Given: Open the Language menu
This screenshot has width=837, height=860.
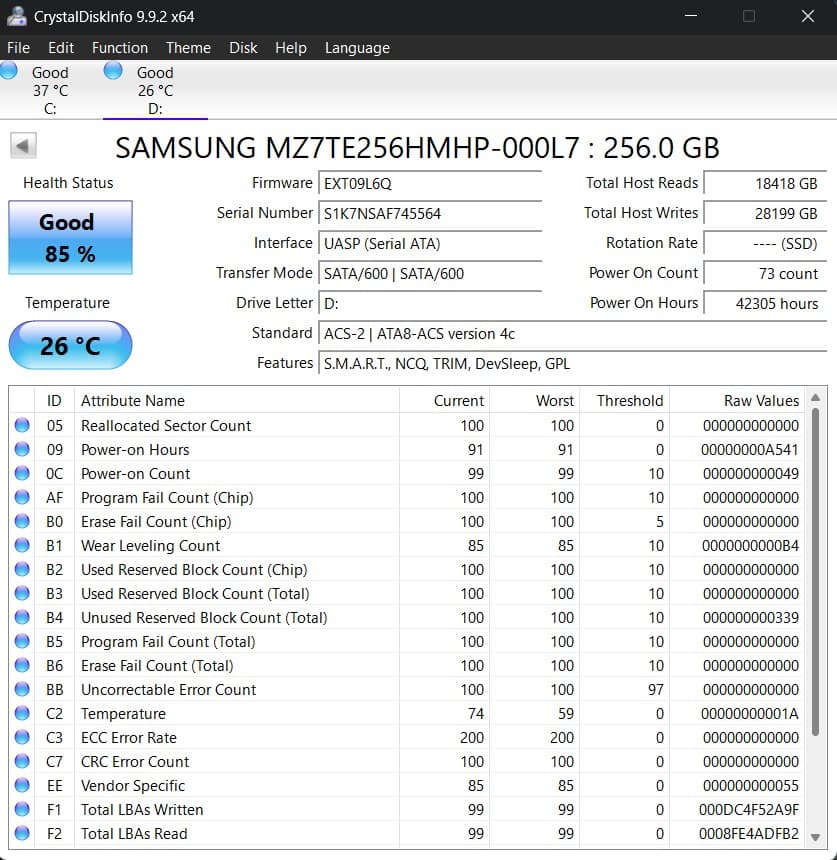Looking at the screenshot, I should (x=357, y=48).
